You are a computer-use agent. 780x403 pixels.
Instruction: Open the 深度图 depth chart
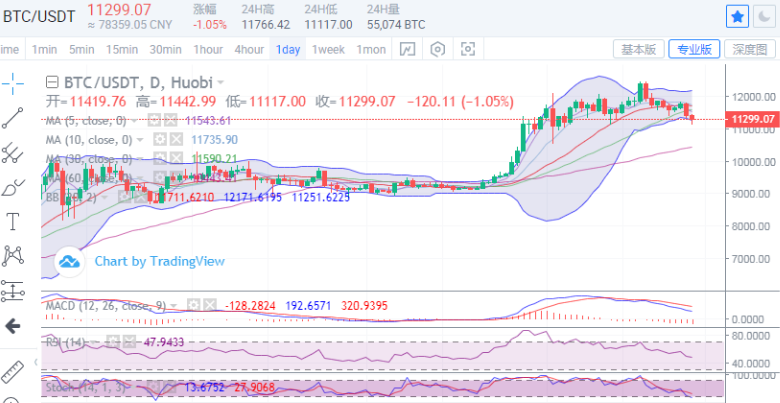[749, 49]
